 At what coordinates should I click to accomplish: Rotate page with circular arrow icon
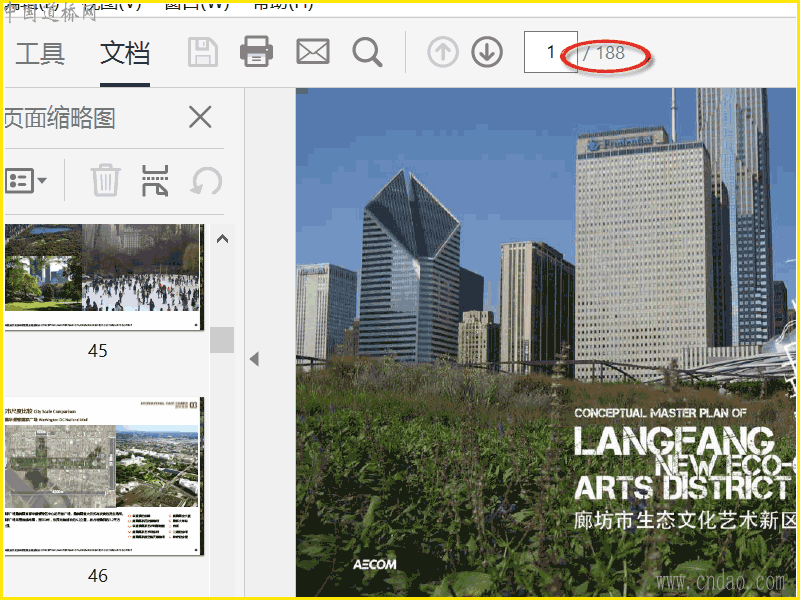tap(206, 181)
